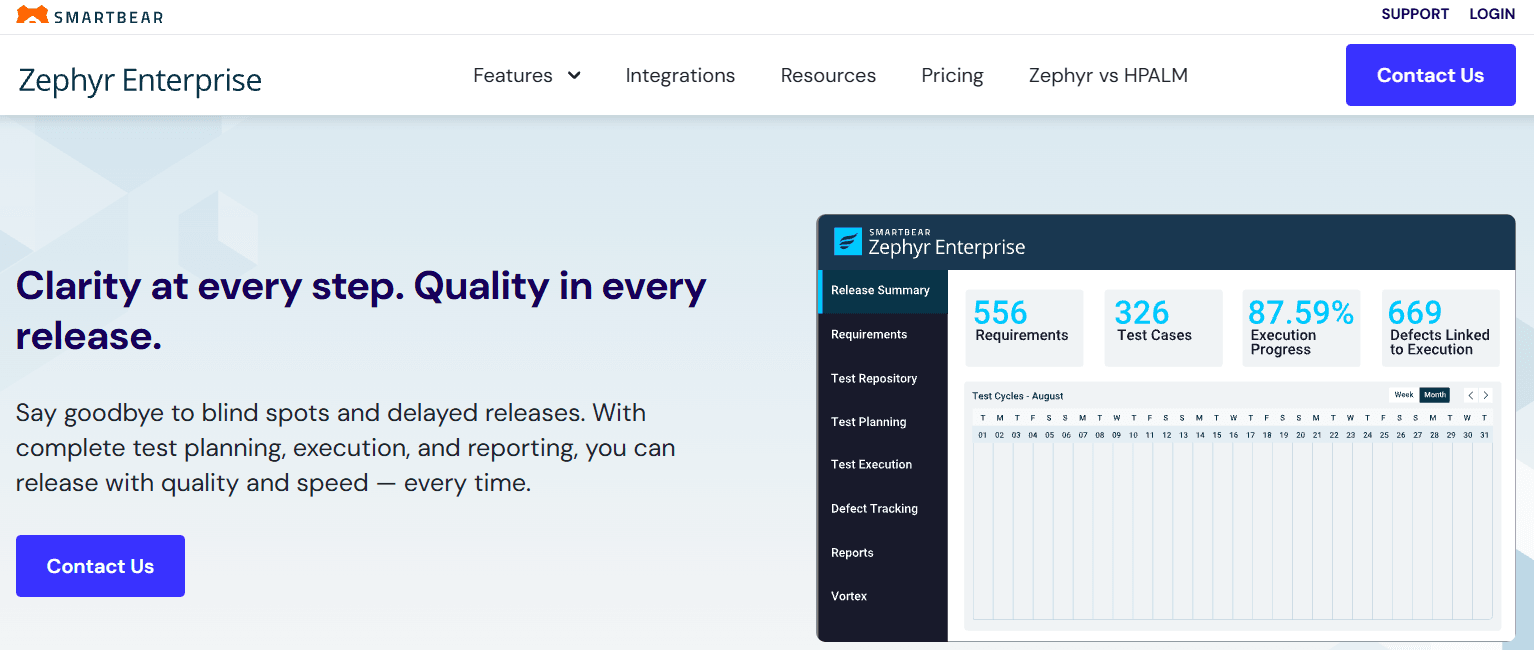Click day 31 in the calendar
1534x650 pixels.
(x=1484, y=435)
